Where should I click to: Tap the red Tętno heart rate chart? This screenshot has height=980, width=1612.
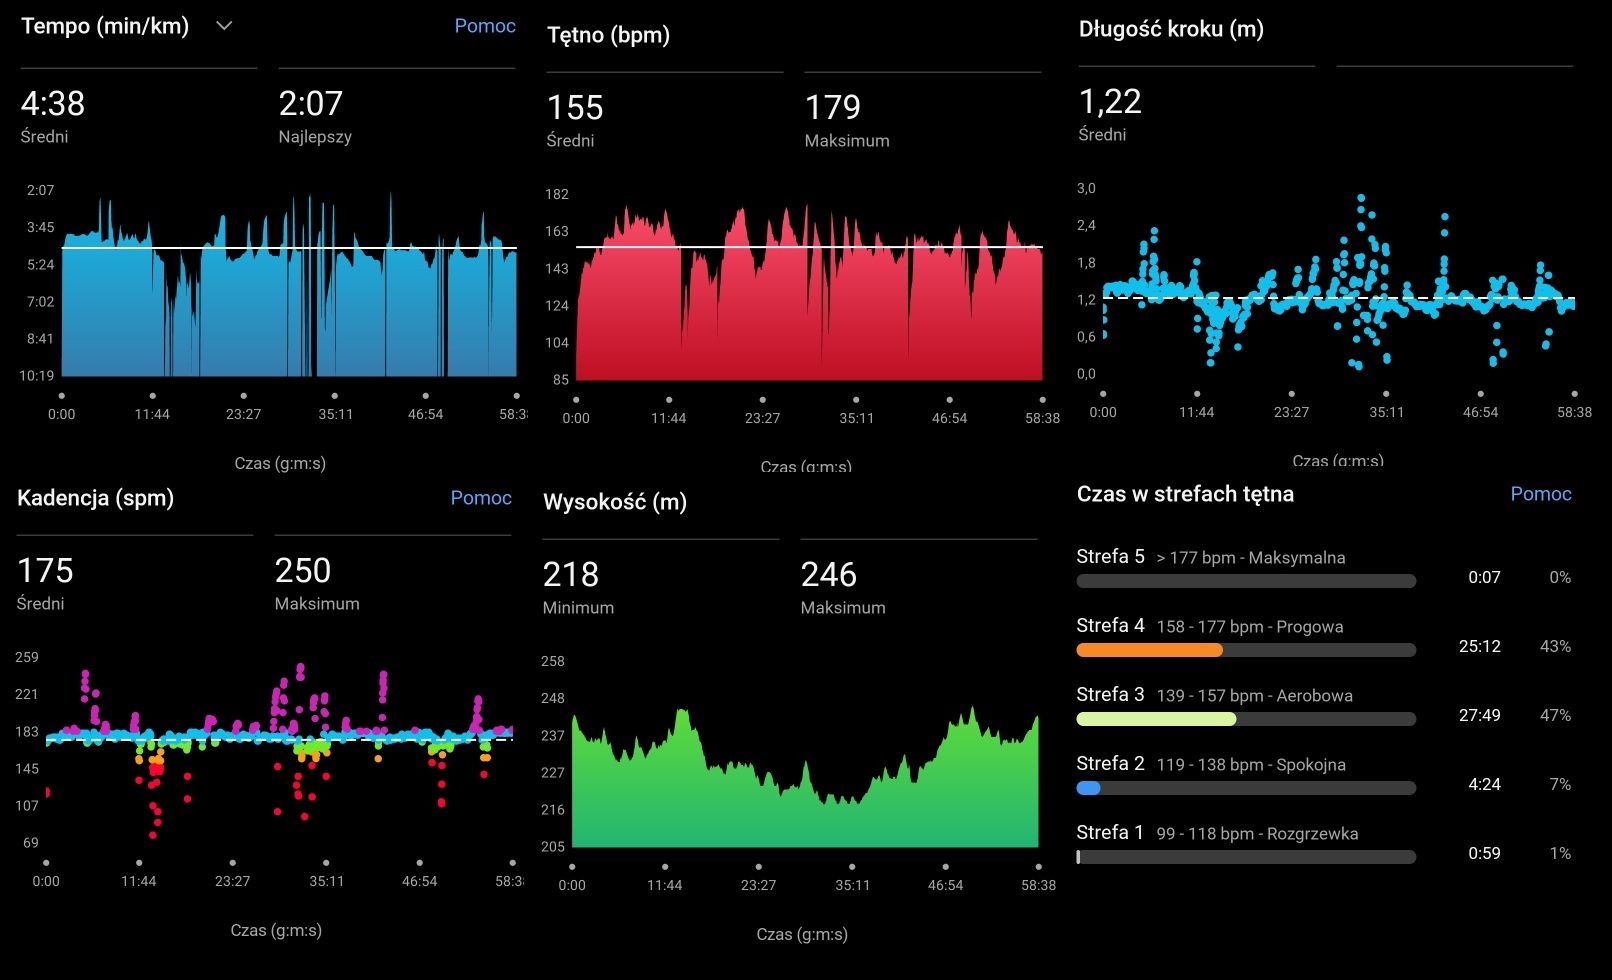coord(809,300)
